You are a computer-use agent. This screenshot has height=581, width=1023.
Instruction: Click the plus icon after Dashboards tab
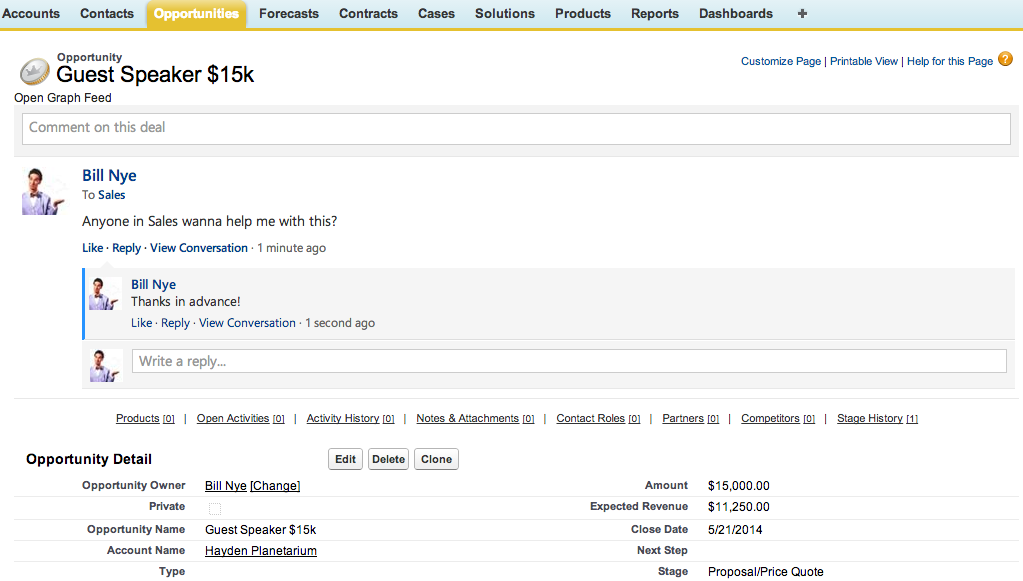[802, 14]
